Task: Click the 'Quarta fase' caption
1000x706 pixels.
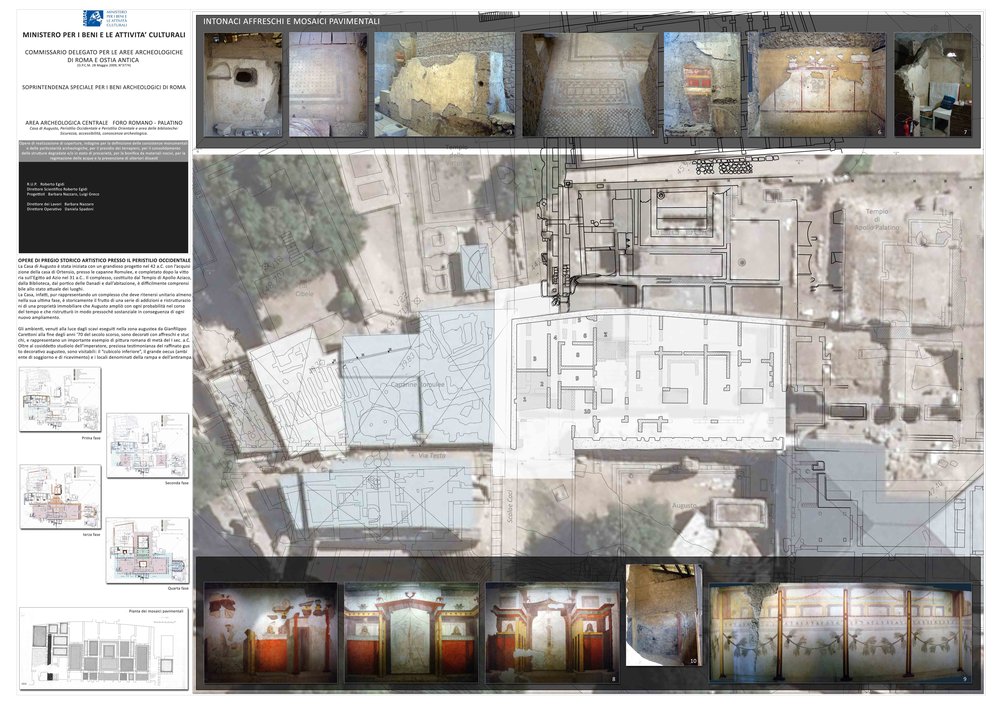Action: [178, 589]
